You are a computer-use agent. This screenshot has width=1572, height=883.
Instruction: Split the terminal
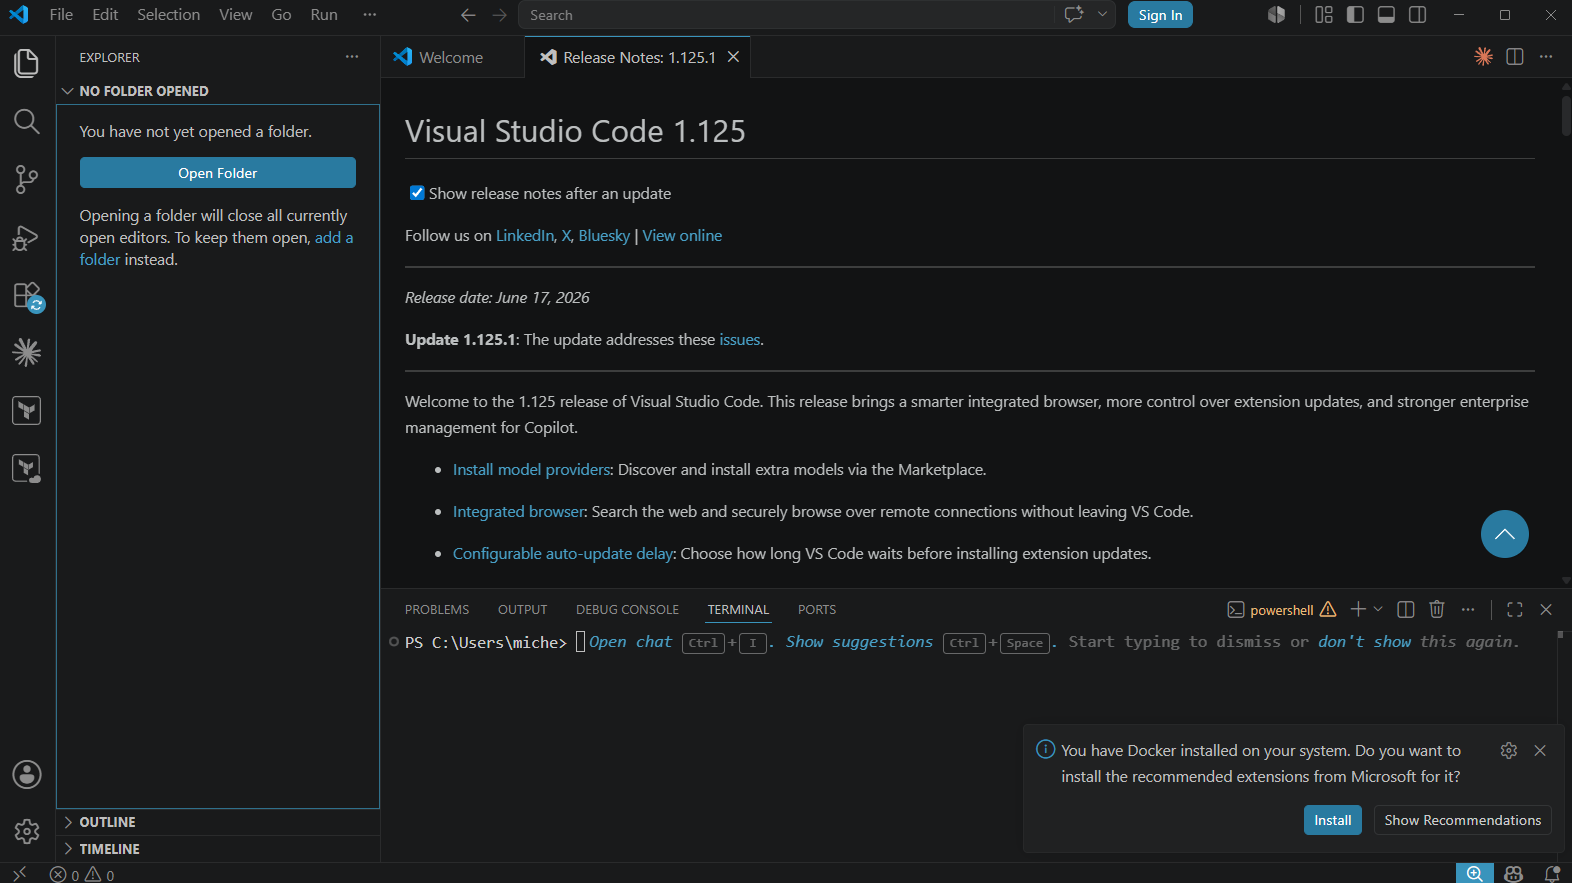[x=1406, y=609]
